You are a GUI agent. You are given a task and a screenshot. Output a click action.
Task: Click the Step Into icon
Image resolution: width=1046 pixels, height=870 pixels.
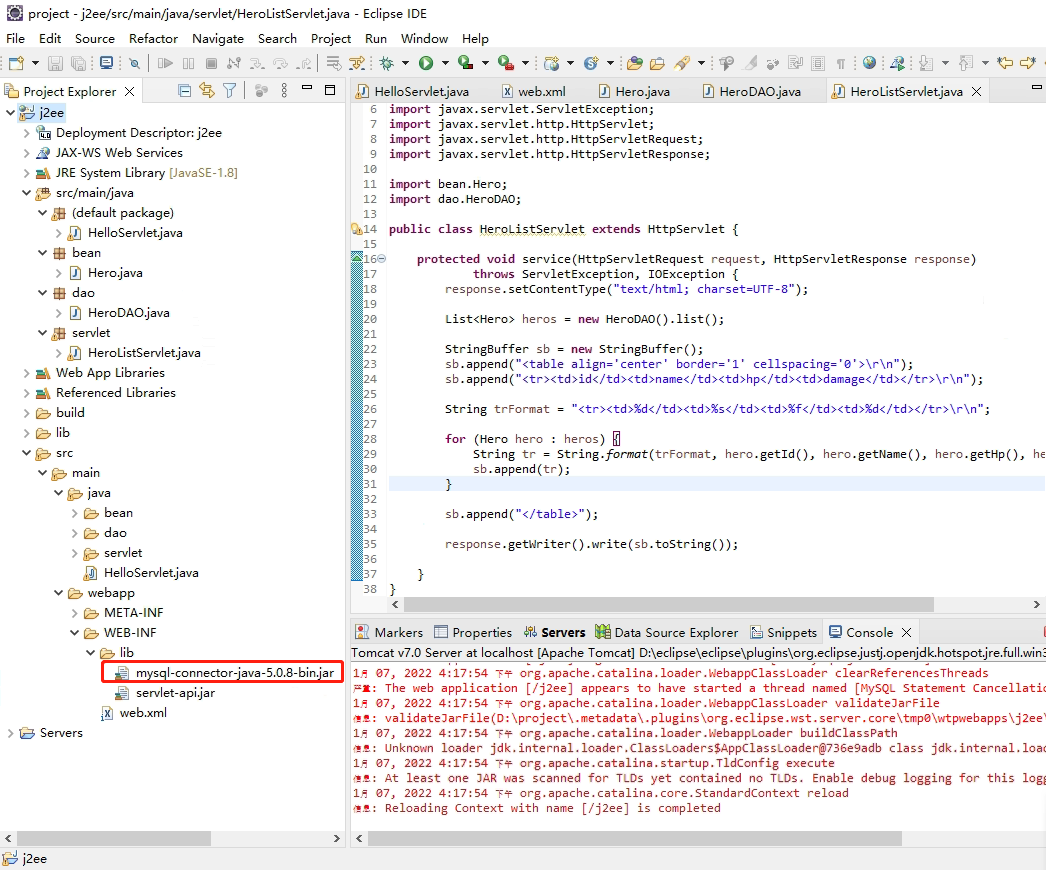(x=257, y=63)
